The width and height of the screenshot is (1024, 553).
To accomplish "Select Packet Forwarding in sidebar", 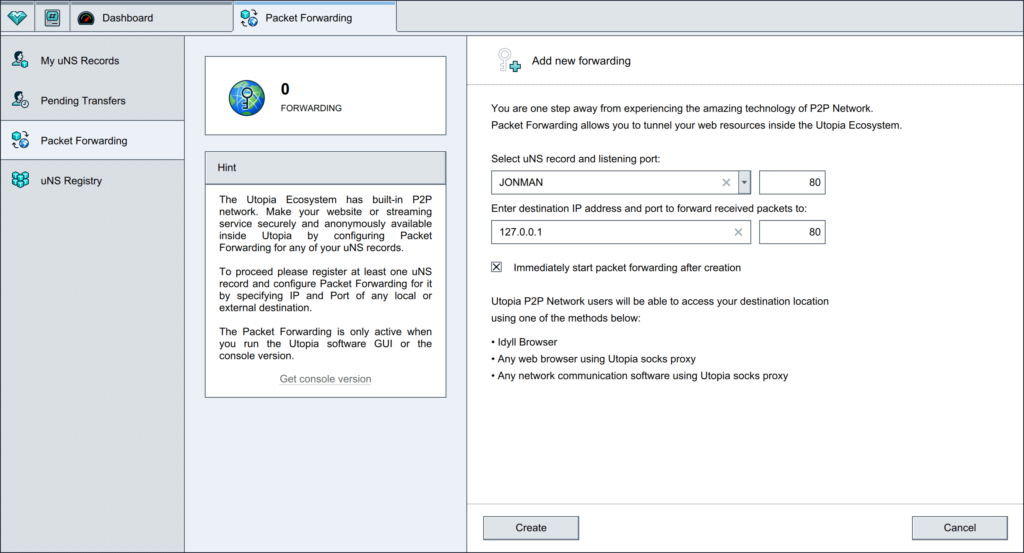I will click(x=92, y=140).
